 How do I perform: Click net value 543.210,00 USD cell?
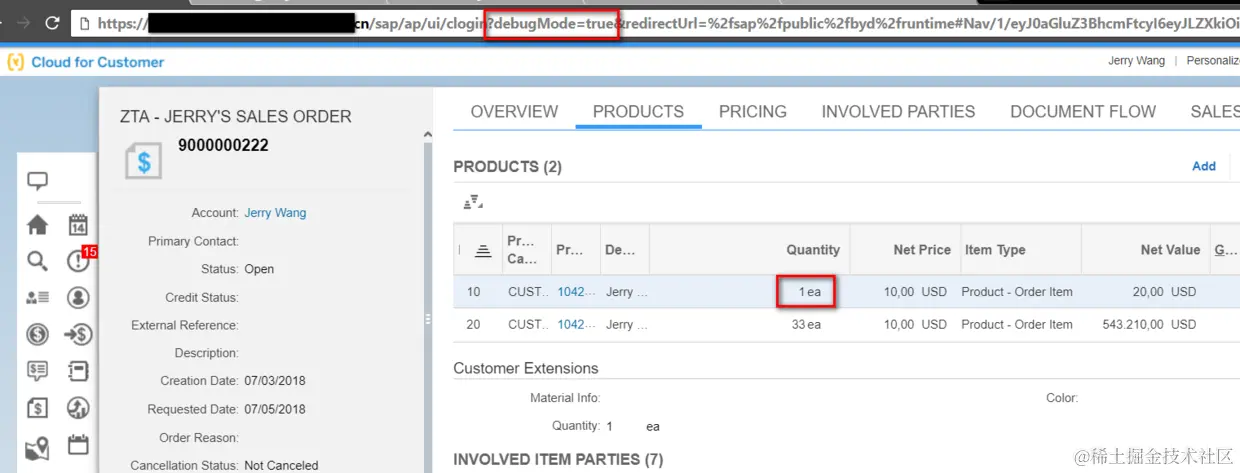pyautogui.click(x=1146, y=324)
